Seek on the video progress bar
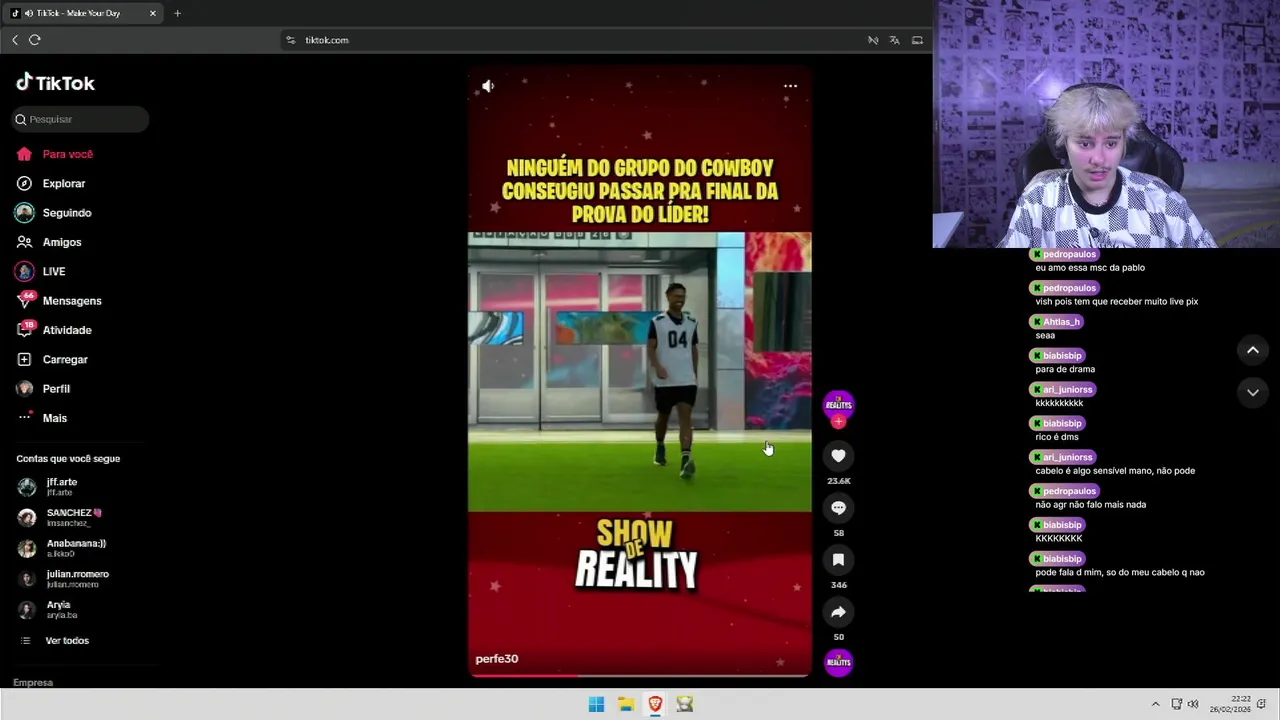This screenshot has height=720, width=1280. 640,675
